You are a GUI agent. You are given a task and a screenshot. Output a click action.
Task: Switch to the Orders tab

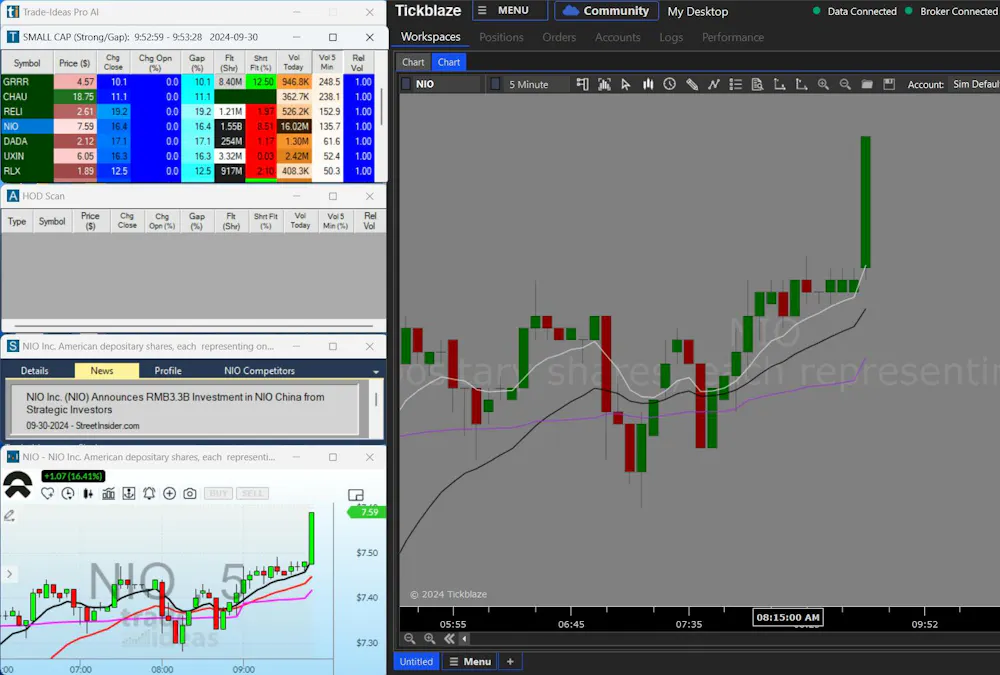[559, 37]
